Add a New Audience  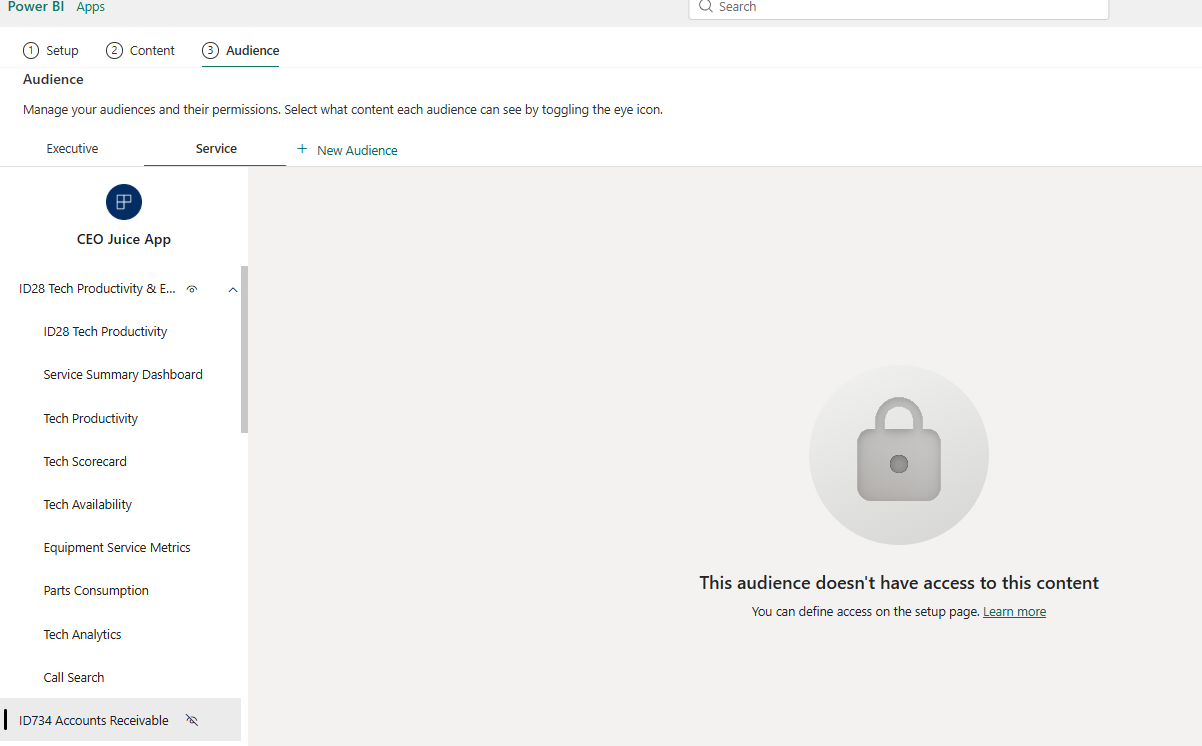(347, 150)
